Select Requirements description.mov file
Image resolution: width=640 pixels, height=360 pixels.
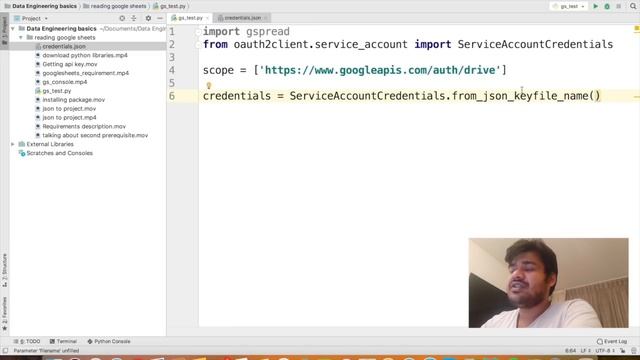pos(84,127)
